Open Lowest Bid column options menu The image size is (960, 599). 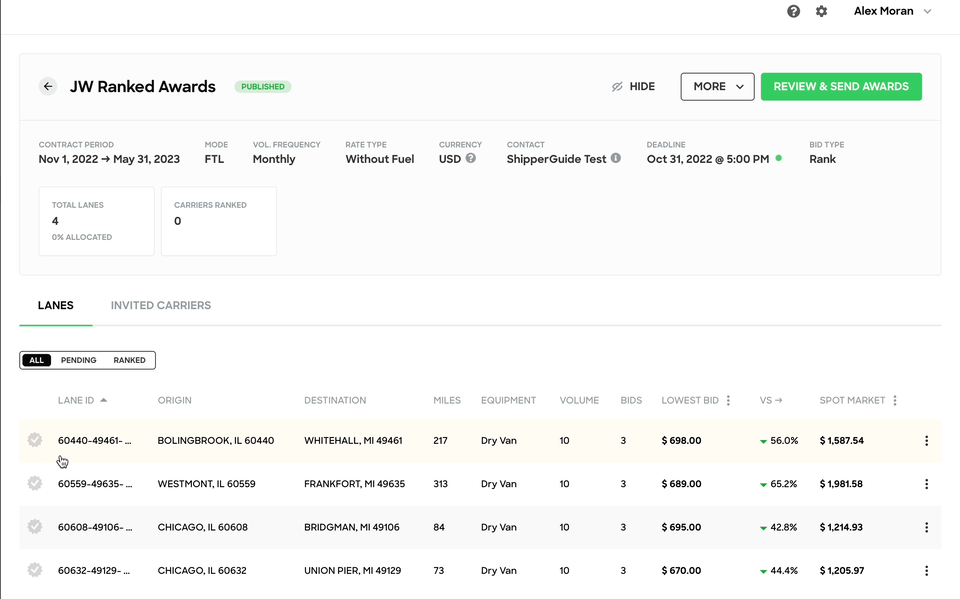pos(728,400)
